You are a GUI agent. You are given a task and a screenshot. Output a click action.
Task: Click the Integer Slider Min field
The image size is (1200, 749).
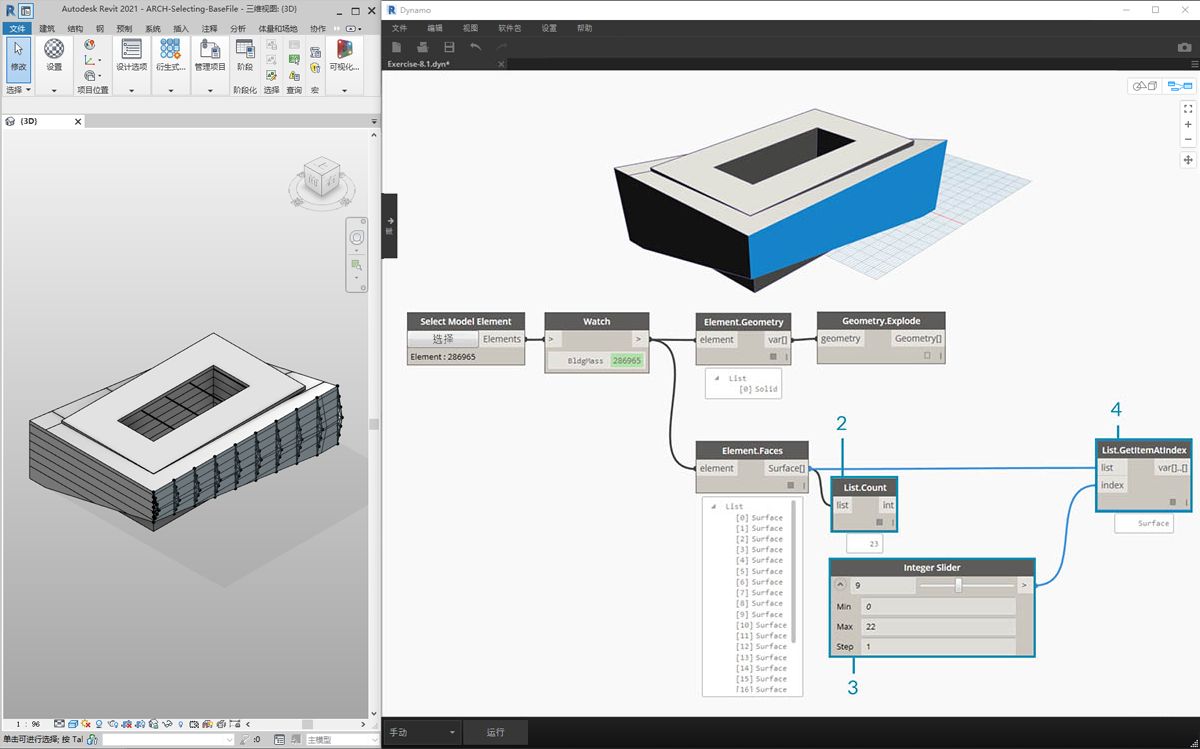click(x=937, y=607)
